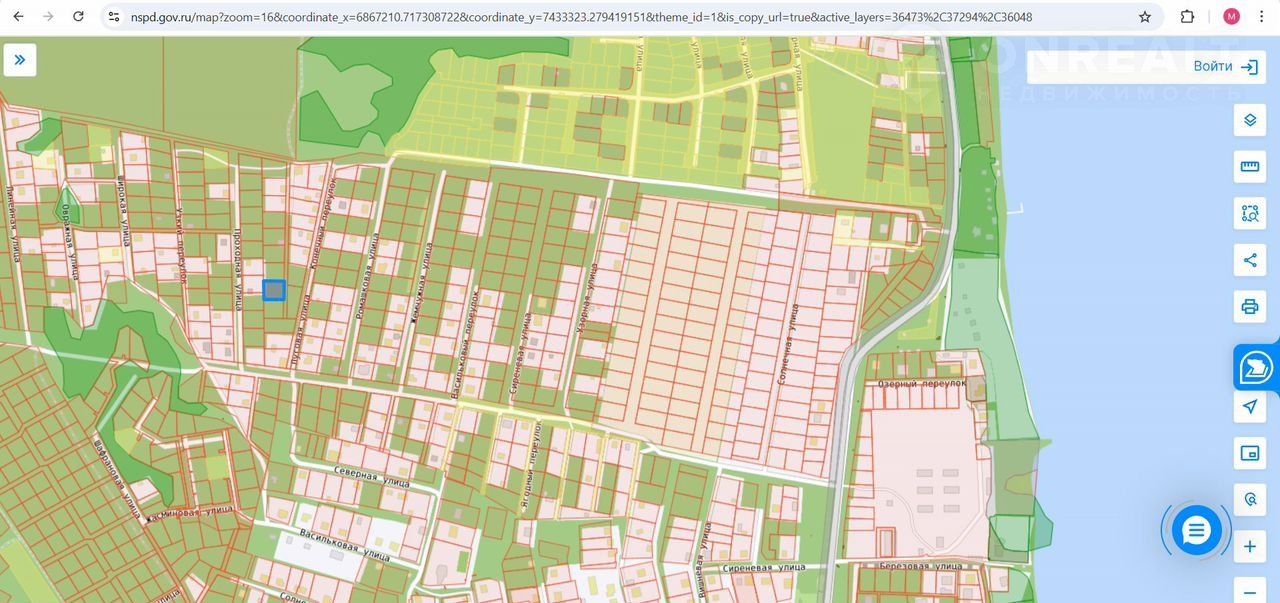Select the blue highlighted land parcel
The height and width of the screenshot is (603, 1280).
(x=273, y=290)
